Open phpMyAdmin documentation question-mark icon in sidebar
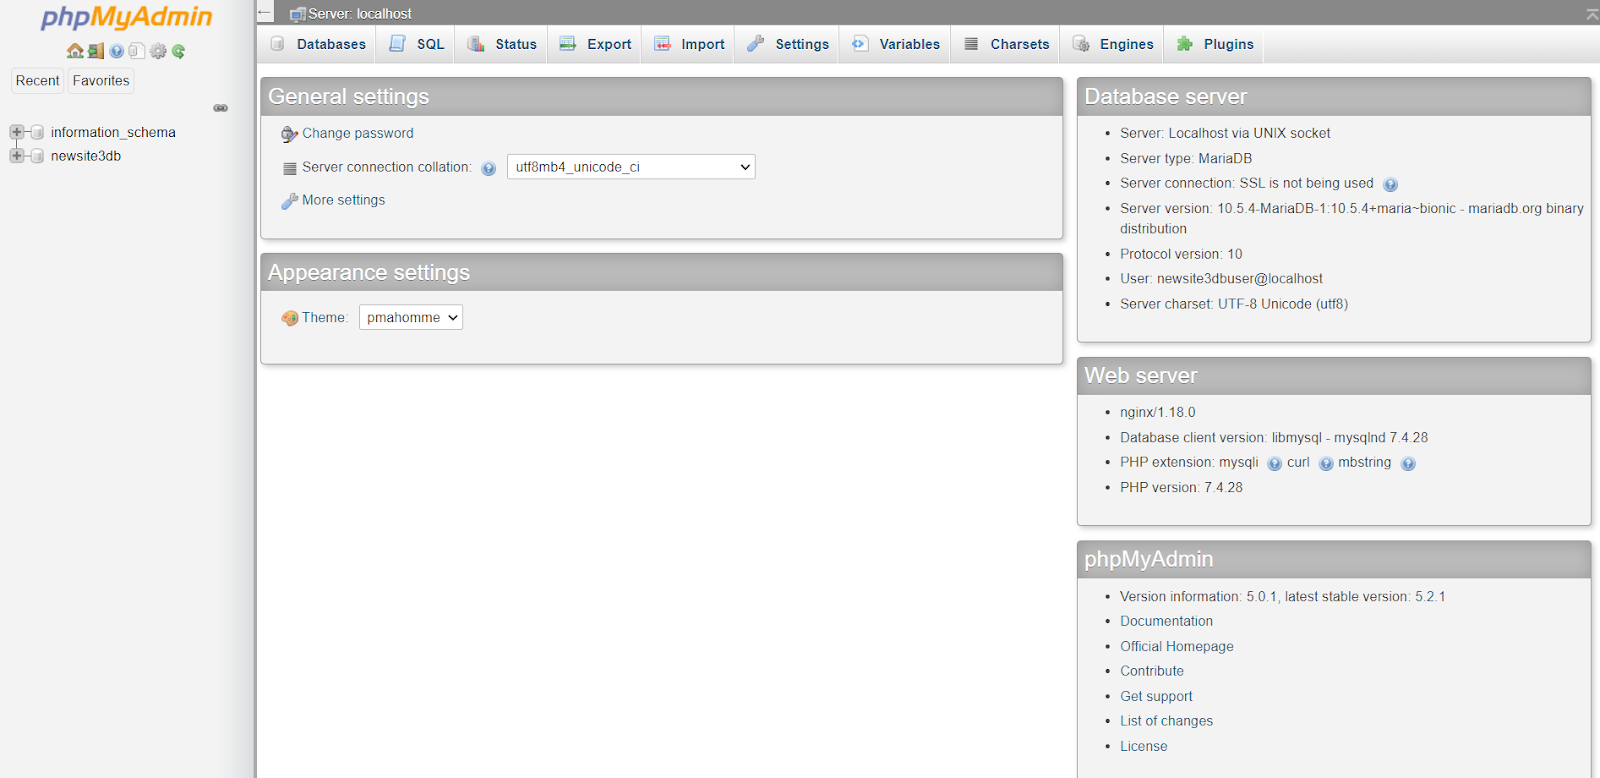Viewport: 1600px width, 778px height. pyautogui.click(x=117, y=51)
